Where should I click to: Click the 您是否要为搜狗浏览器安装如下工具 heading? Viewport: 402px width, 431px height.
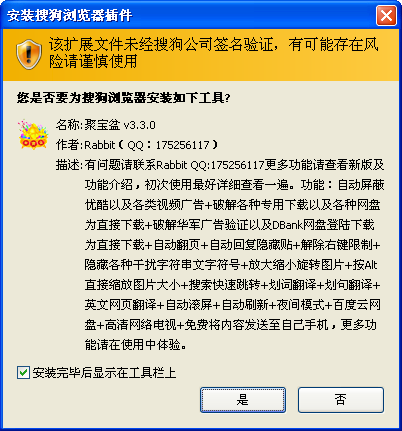(x=124, y=98)
